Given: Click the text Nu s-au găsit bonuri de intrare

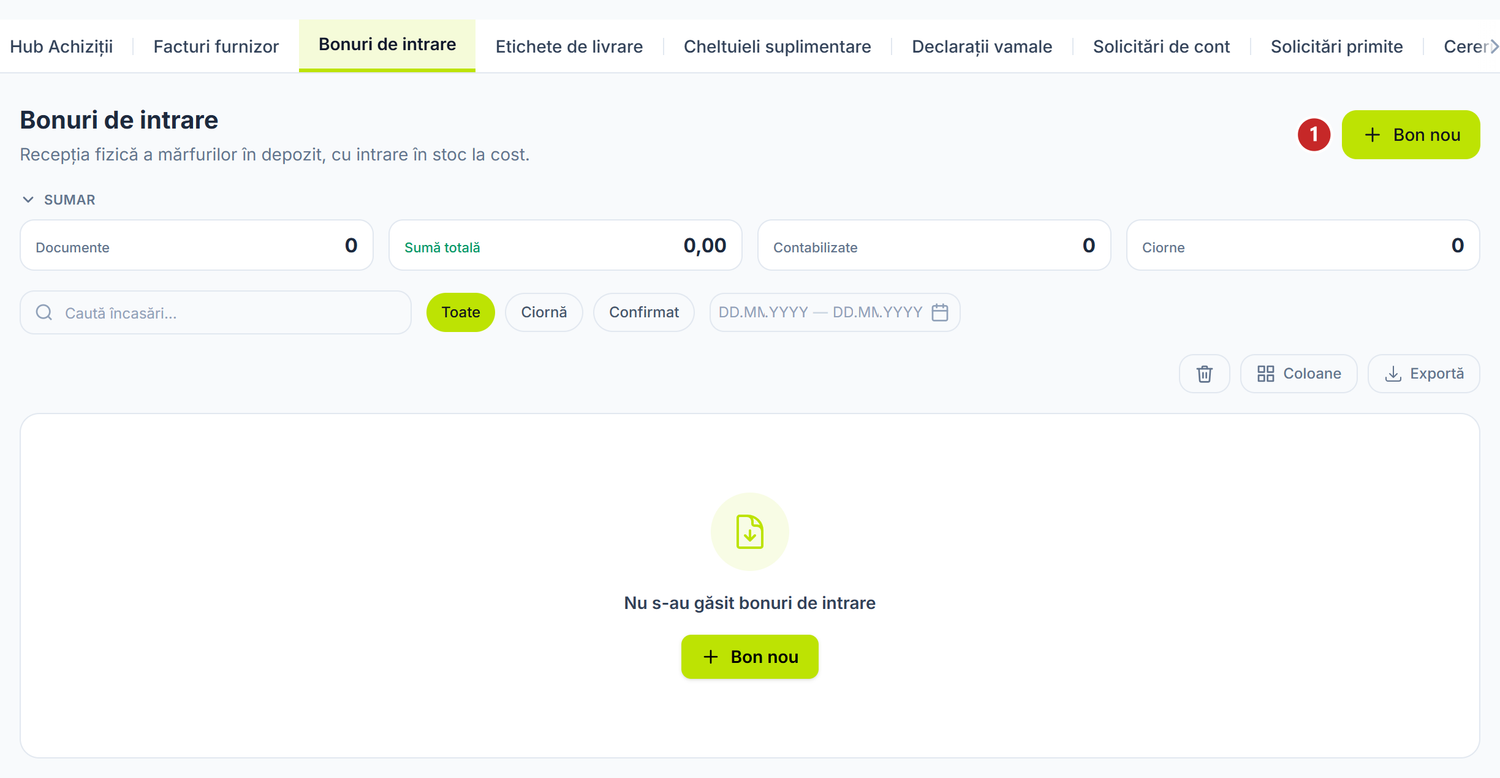Looking at the screenshot, I should (750, 603).
